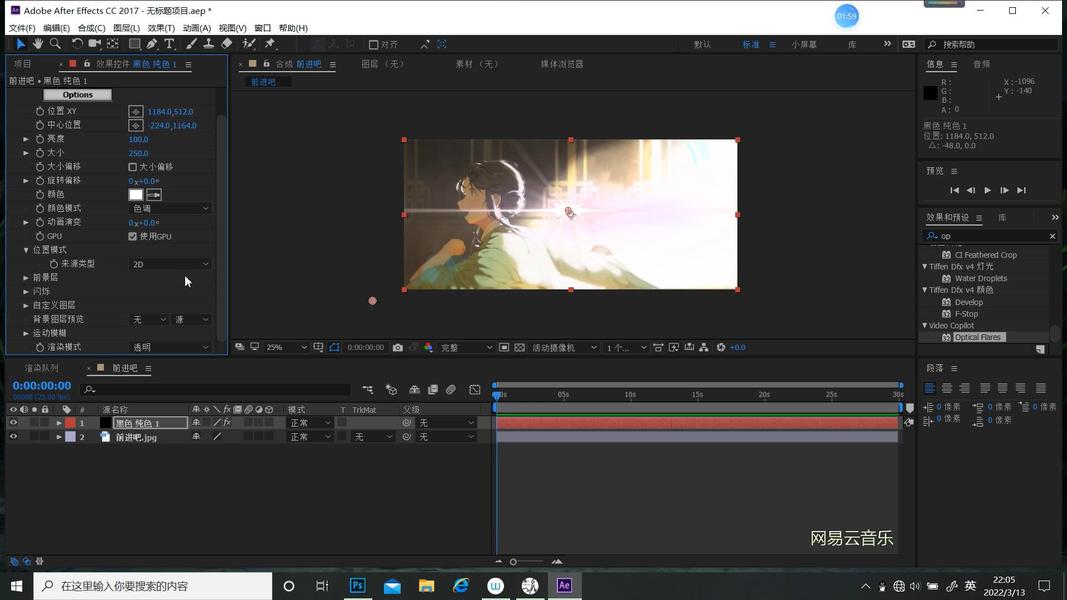The height and width of the screenshot is (600, 1067).
Task: Toggle the 大小 stopwatch keyframe
Action: [39, 153]
